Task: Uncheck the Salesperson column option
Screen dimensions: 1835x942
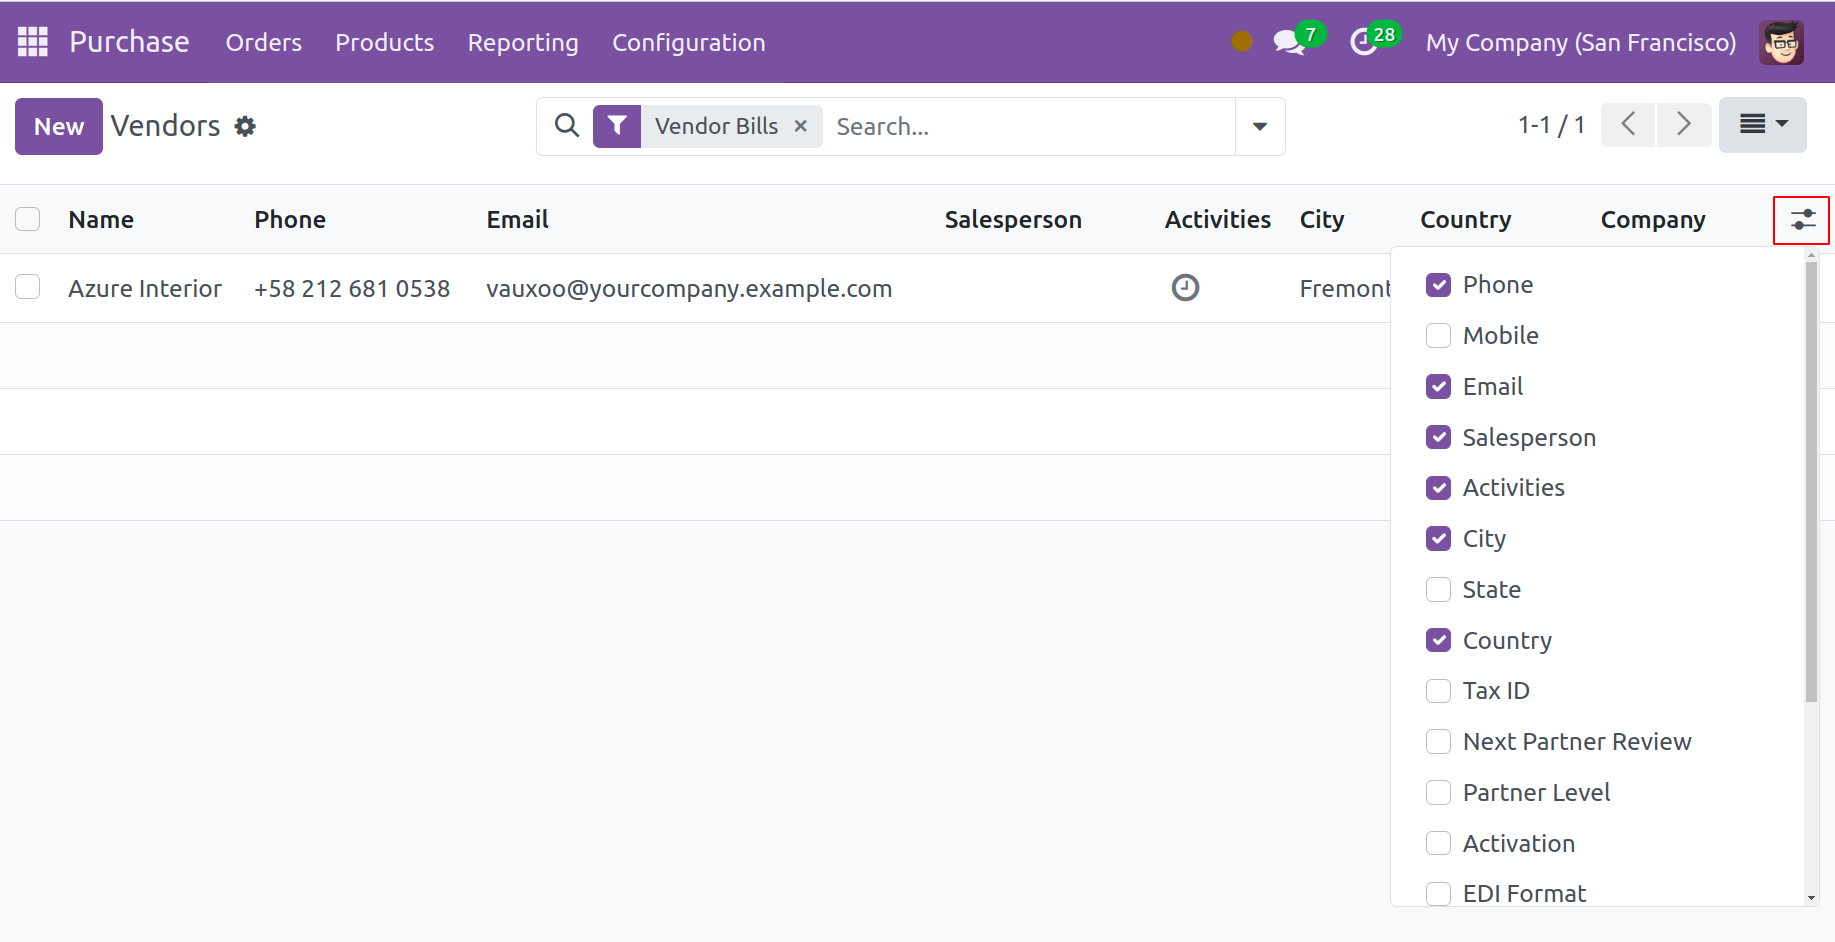Action: [x=1438, y=437]
